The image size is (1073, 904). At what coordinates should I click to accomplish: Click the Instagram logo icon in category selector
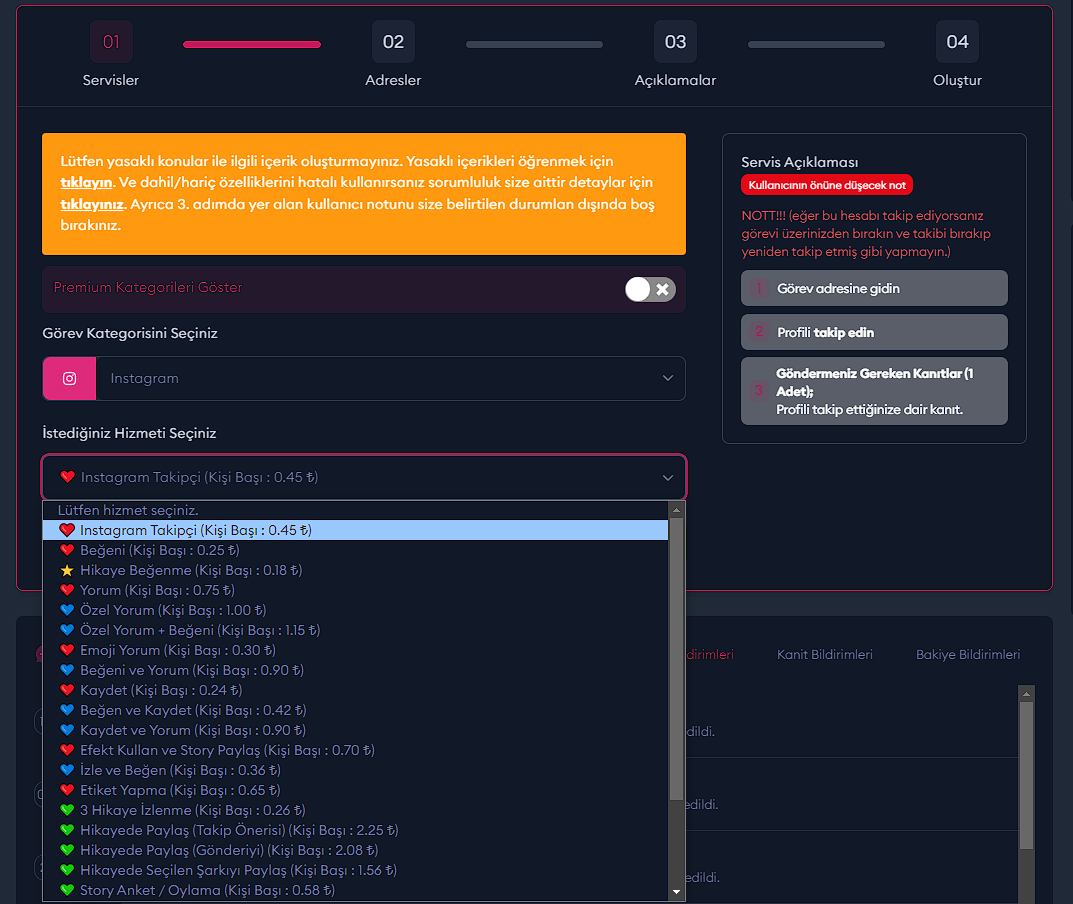pyautogui.click(x=69, y=378)
